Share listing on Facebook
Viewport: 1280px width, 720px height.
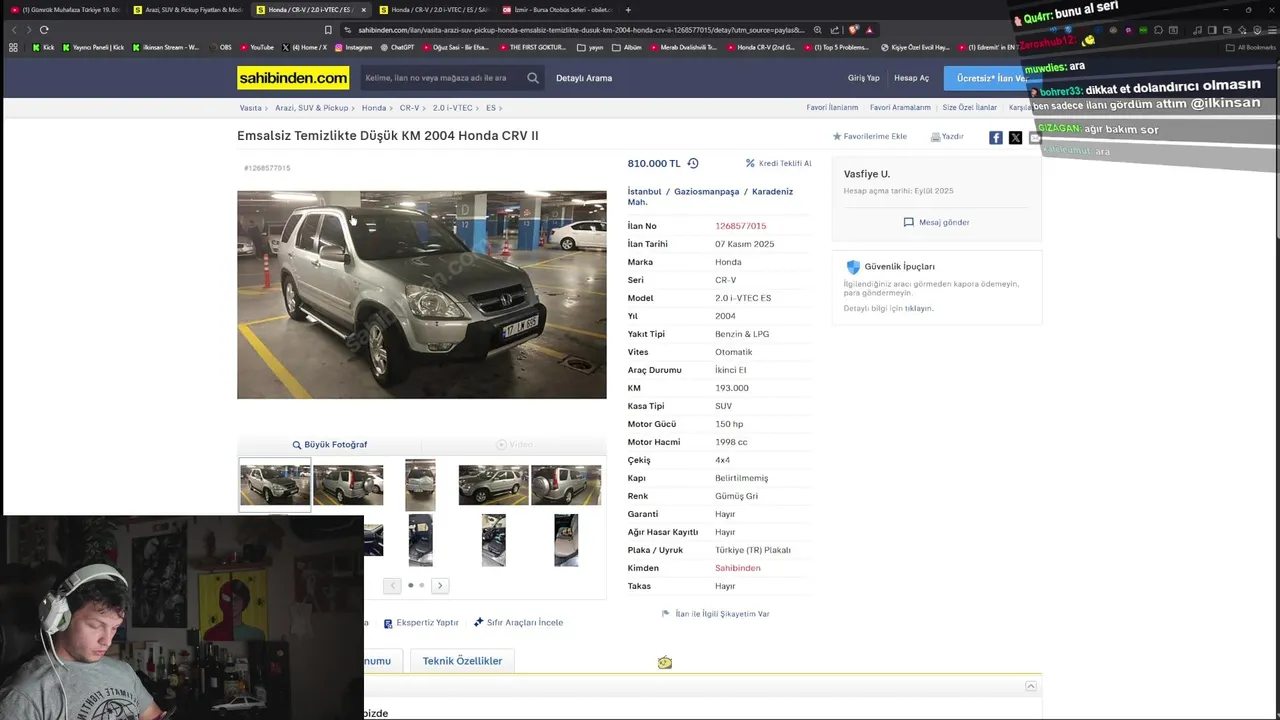(996, 138)
